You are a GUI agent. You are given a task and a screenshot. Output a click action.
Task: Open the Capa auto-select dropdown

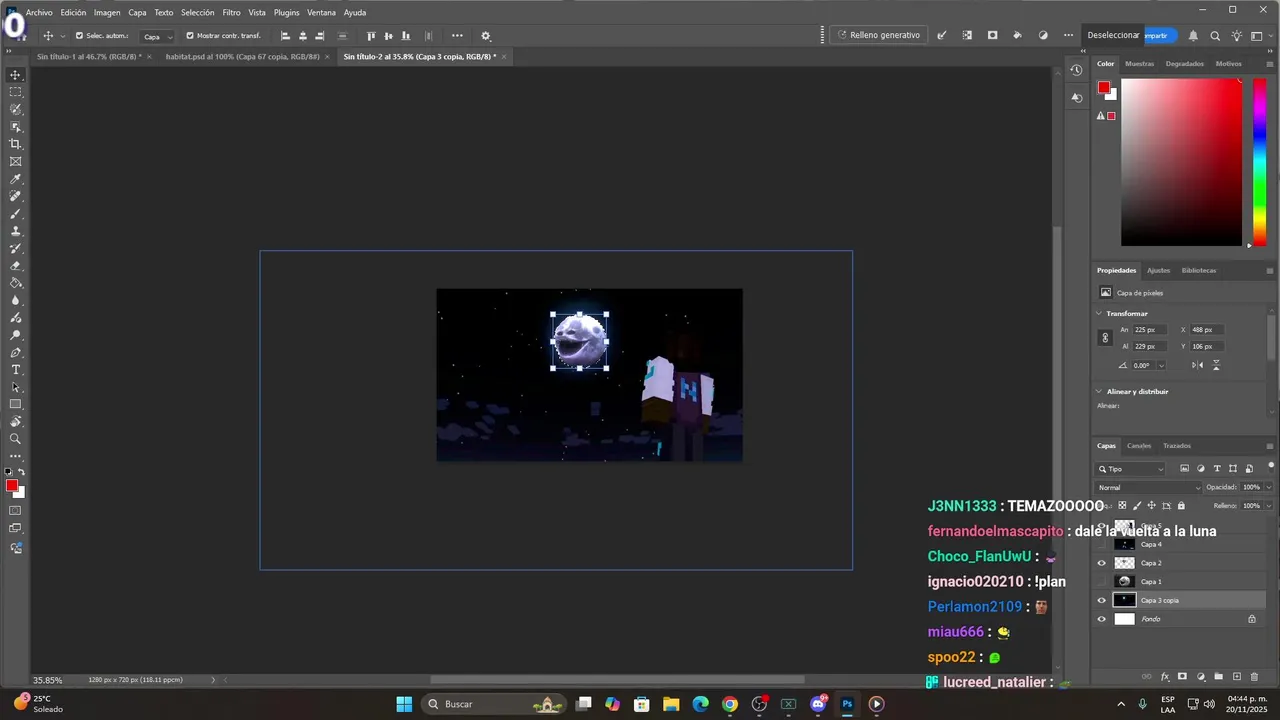point(157,36)
